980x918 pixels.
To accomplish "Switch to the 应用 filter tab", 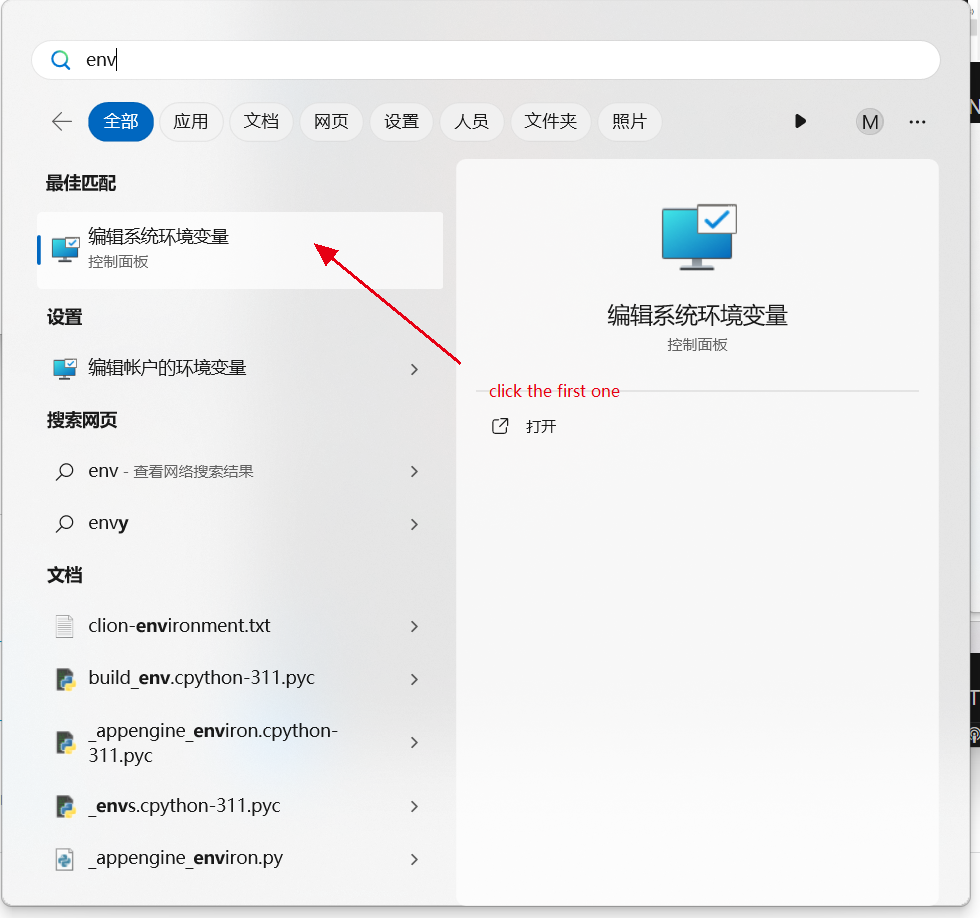I will (x=191, y=121).
